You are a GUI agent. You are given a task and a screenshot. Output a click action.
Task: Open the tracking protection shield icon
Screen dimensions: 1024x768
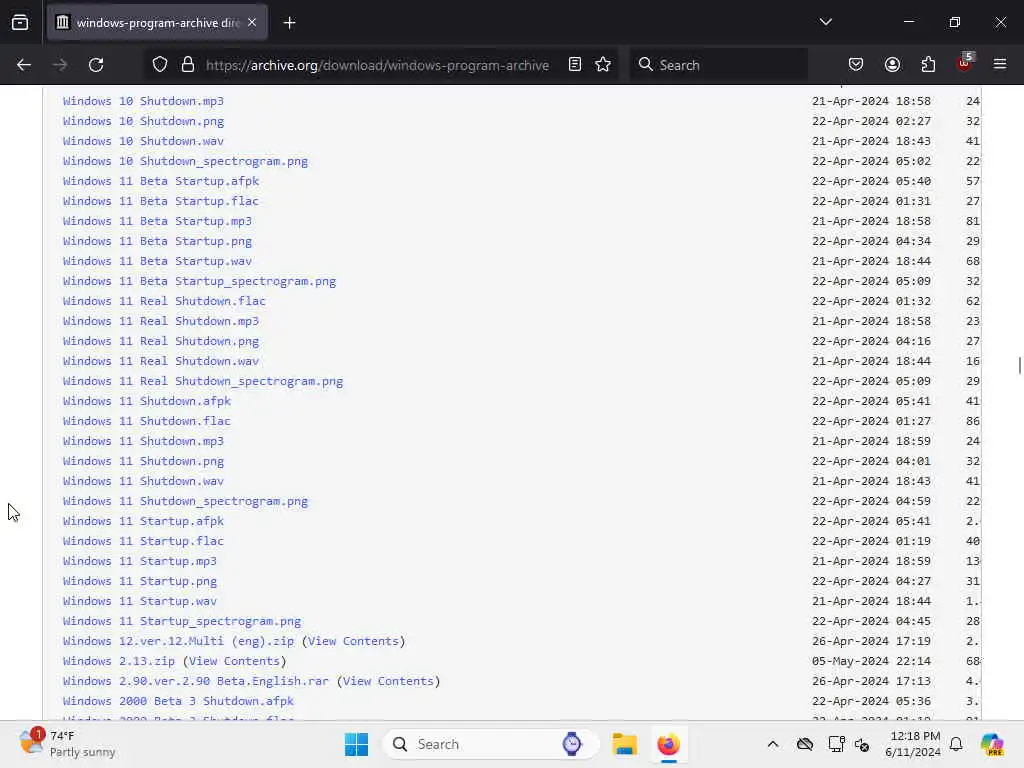pyautogui.click(x=160, y=65)
